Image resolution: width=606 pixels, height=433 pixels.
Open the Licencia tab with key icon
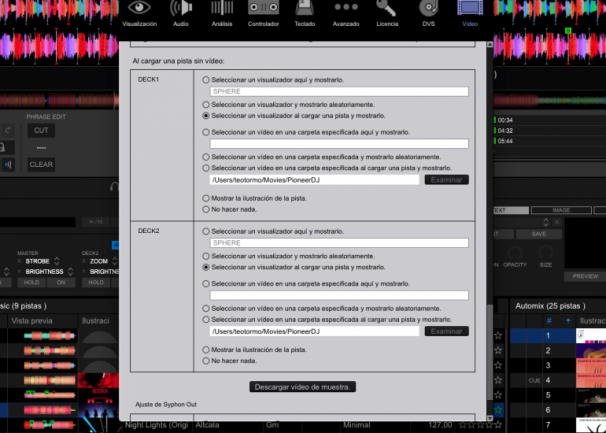(387, 14)
